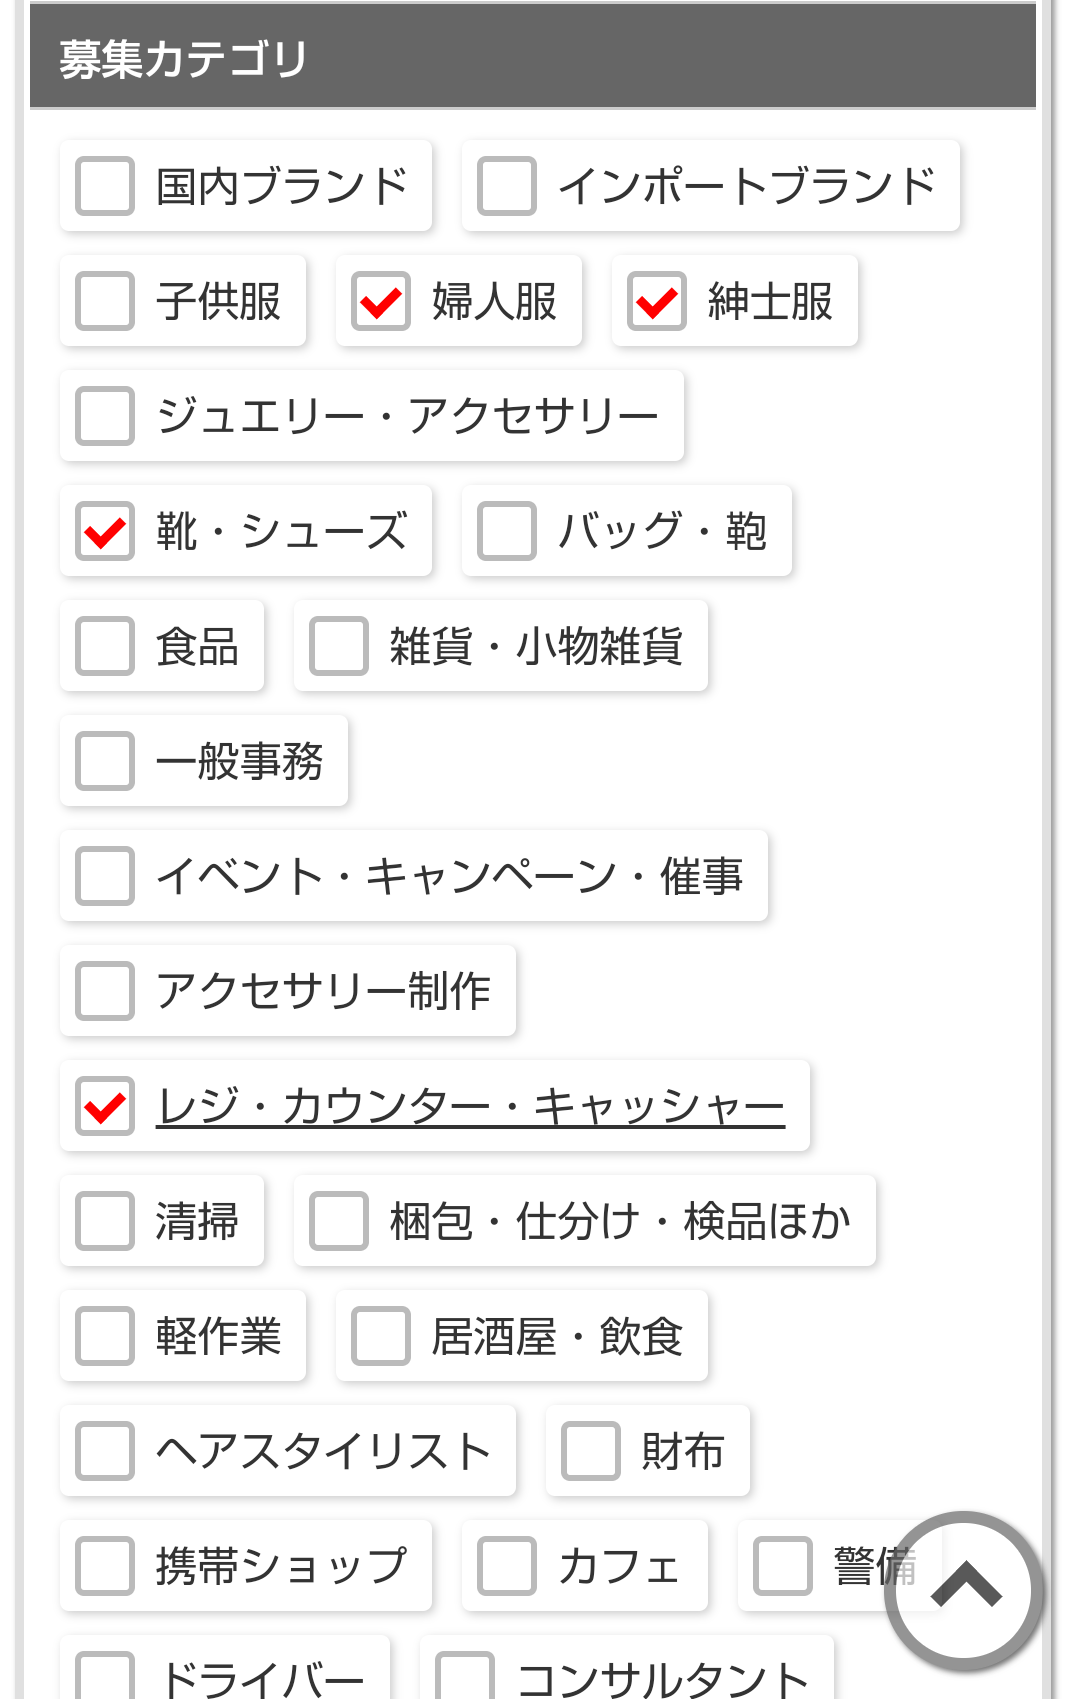Check the 一般事務 checkbox
The height and width of the screenshot is (1699, 1068).
click(105, 761)
